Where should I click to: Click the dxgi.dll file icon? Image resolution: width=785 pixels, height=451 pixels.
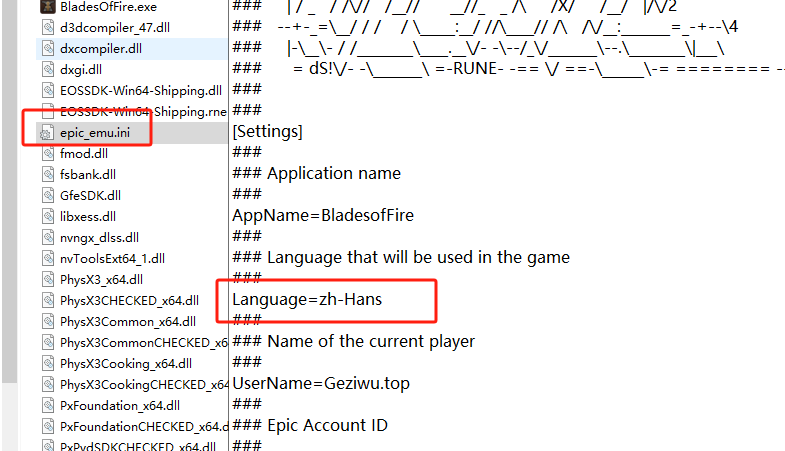pyautogui.click(x=48, y=70)
